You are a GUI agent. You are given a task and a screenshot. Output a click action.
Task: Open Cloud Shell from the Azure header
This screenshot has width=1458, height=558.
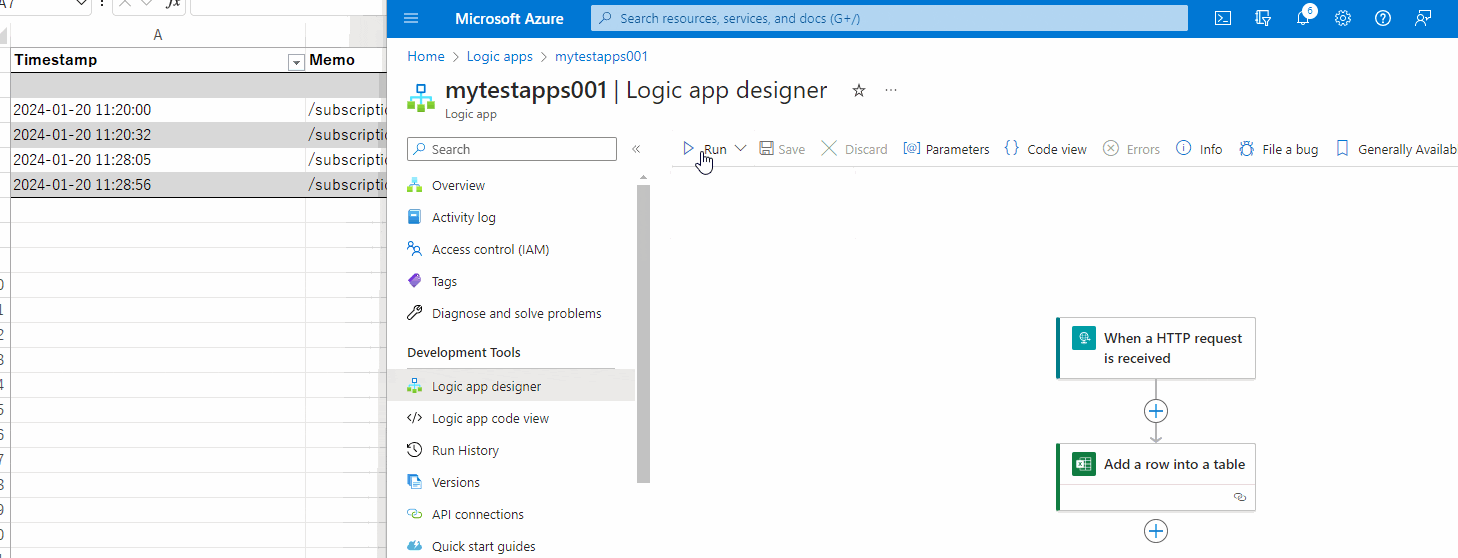tap(1222, 18)
